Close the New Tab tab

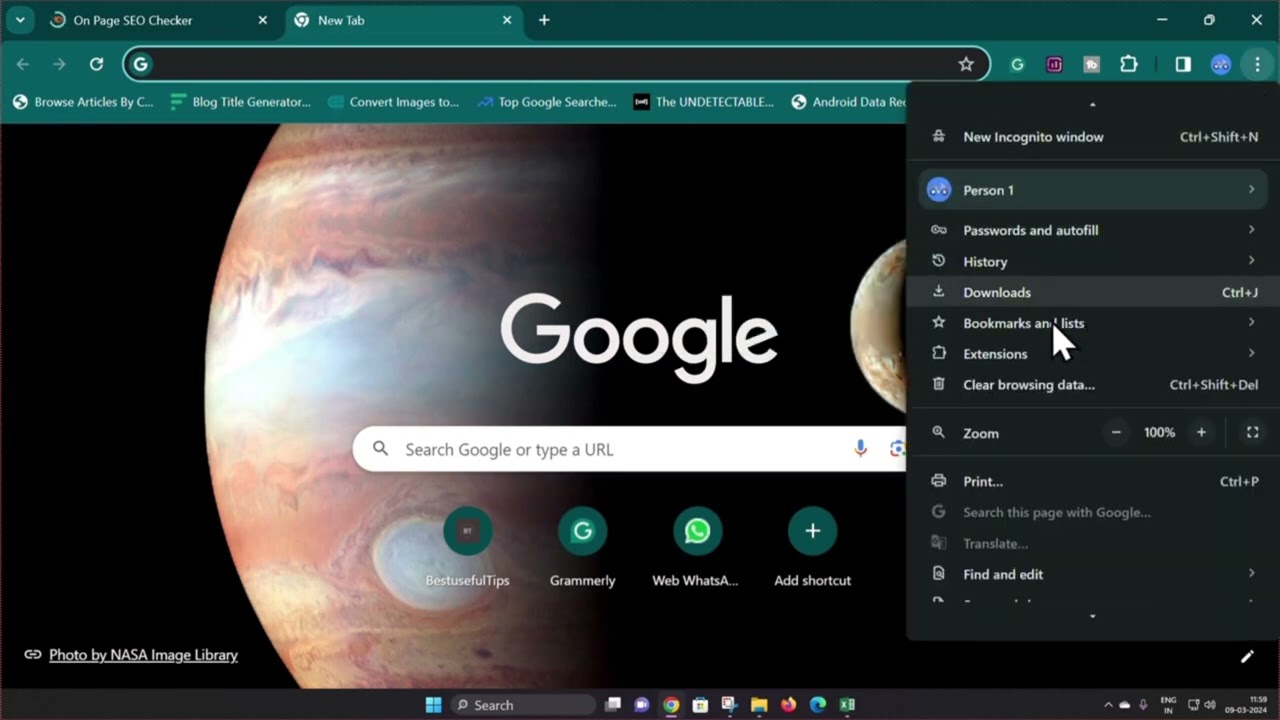[x=507, y=20]
